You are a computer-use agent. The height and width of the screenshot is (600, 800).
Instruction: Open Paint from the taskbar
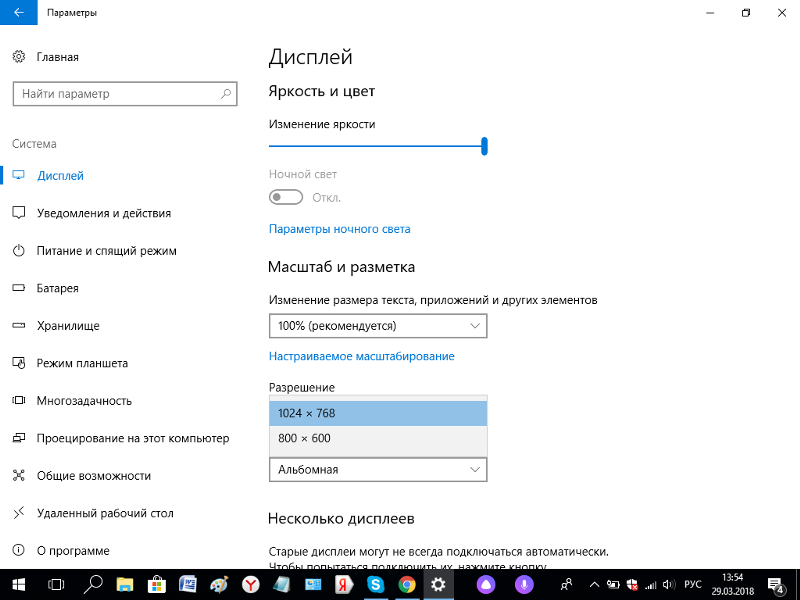[x=219, y=585]
